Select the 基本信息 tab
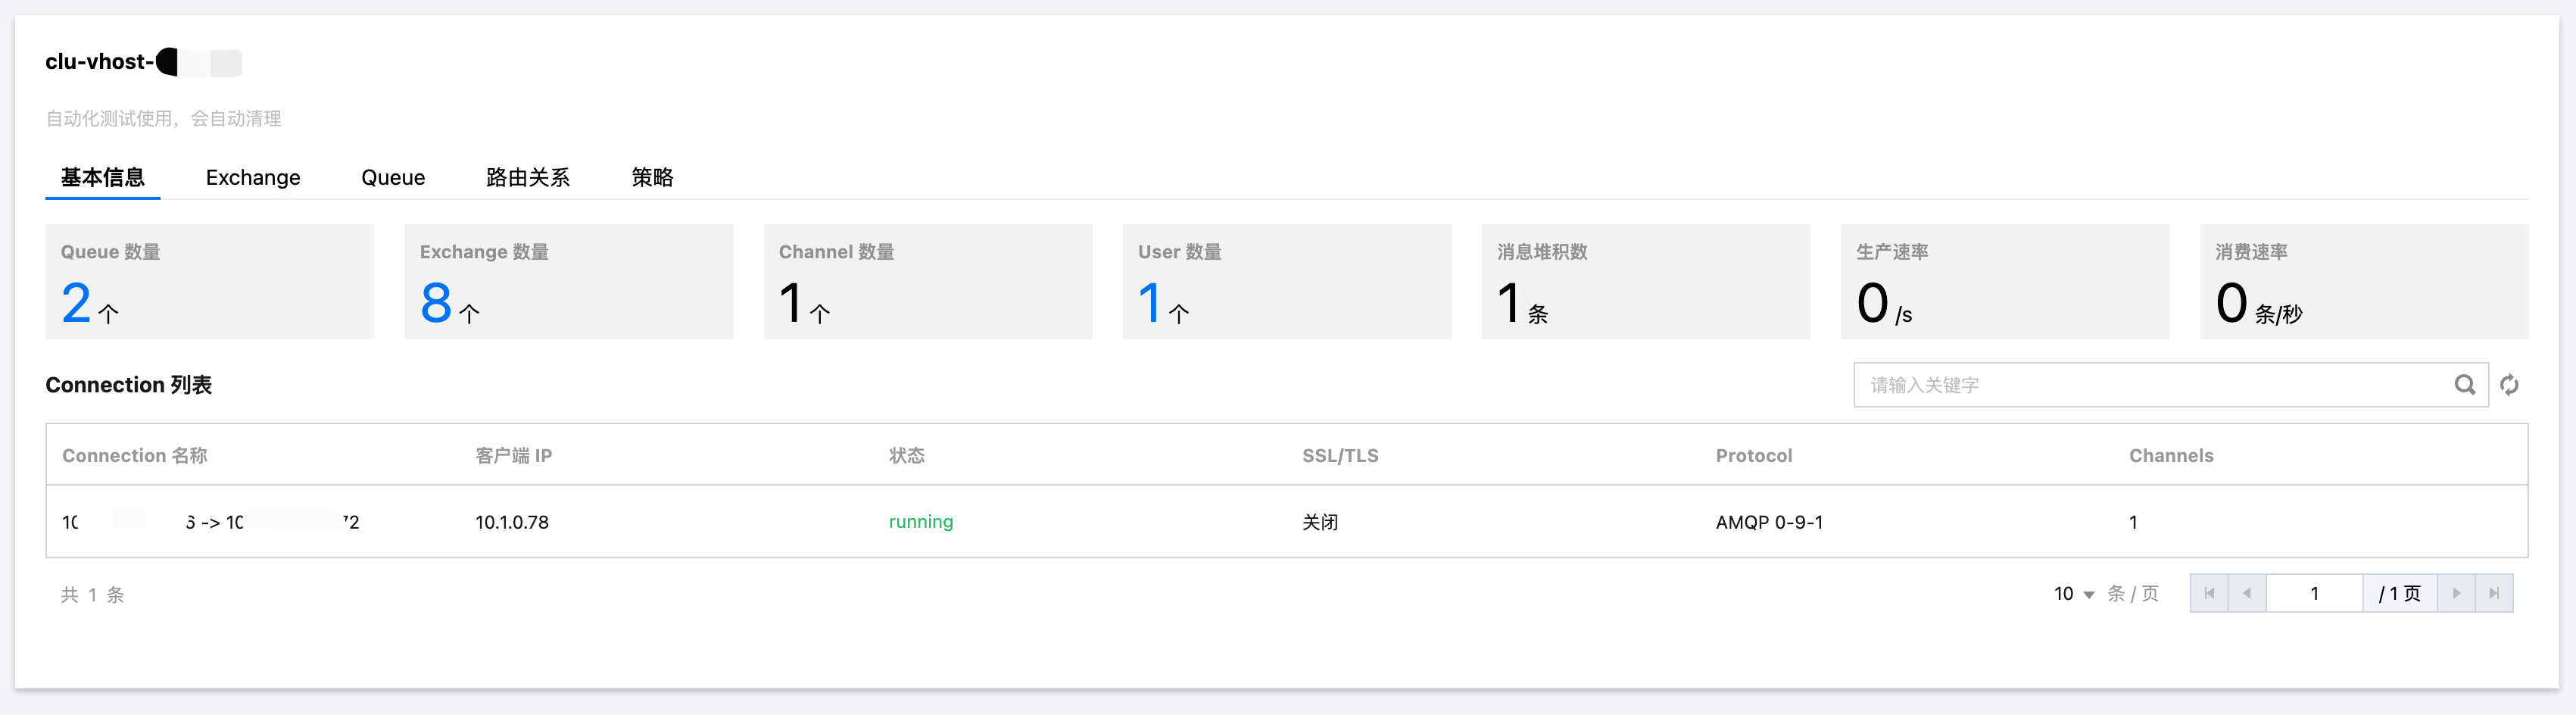 click(x=103, y=178)
